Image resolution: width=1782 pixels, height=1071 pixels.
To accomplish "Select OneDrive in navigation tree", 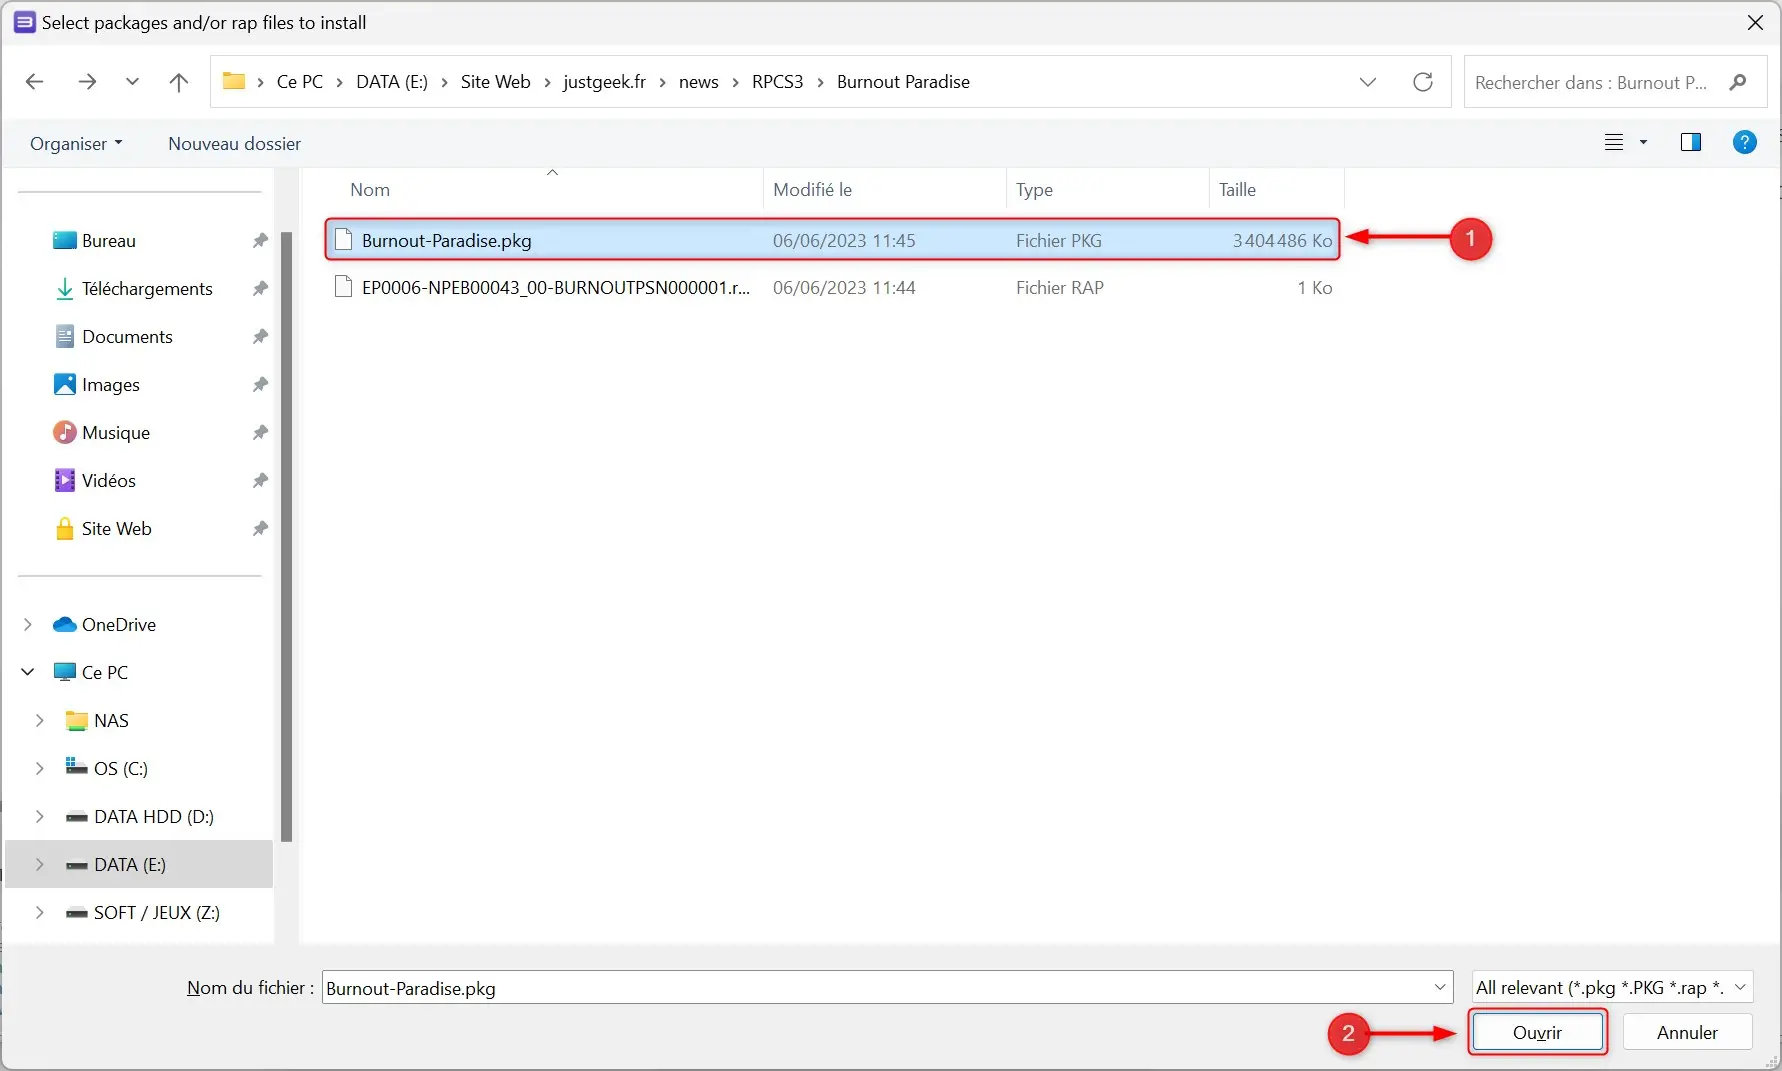I will (119, 624).
